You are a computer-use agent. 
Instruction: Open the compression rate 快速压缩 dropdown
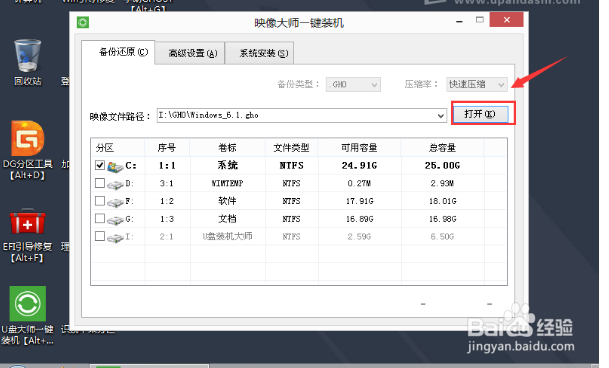coord(477,84)
